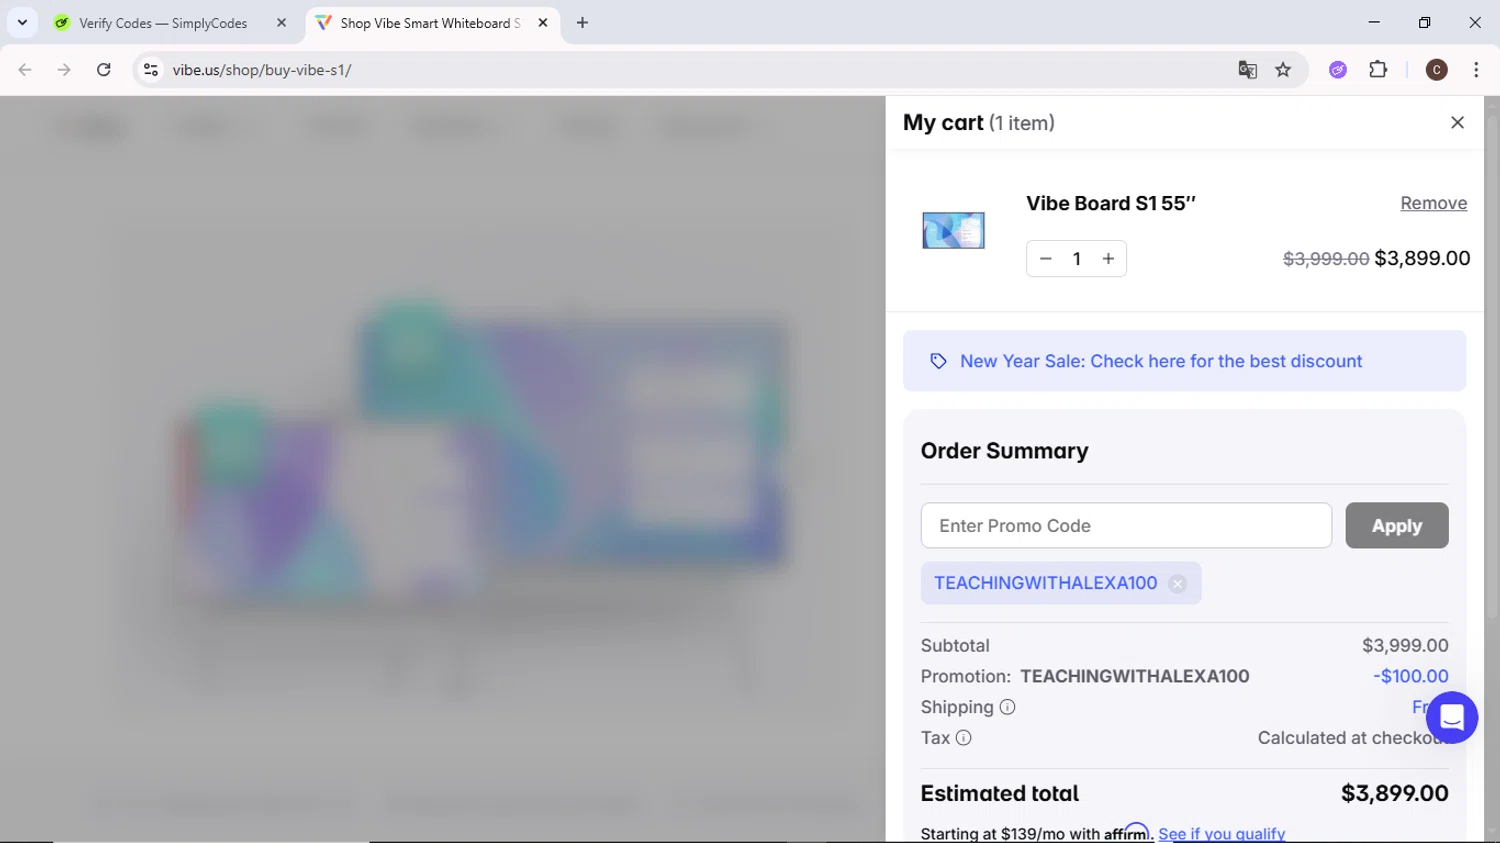Switch to Verify Codes — SimplyCodes tab
This screenshot has width=1500, height=843.
click(163, 23)
